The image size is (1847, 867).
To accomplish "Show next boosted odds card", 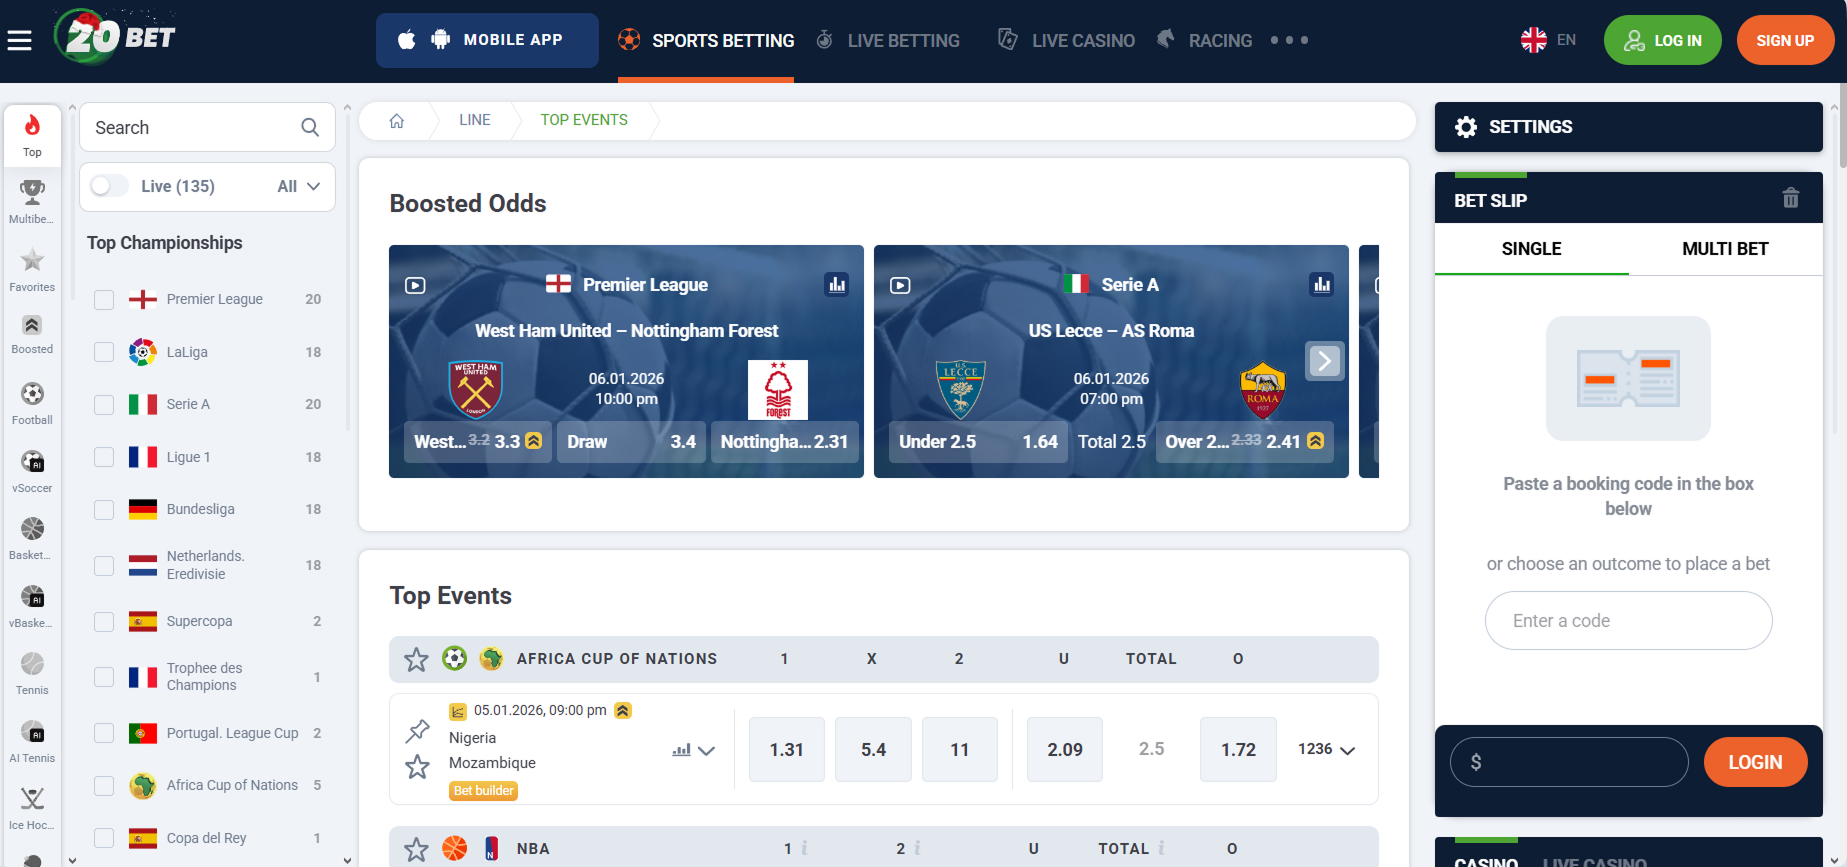I will [1324, 361].
